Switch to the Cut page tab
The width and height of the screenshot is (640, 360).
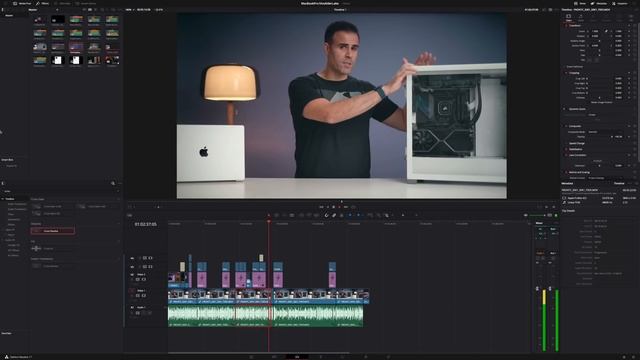(x=274, y=357)
